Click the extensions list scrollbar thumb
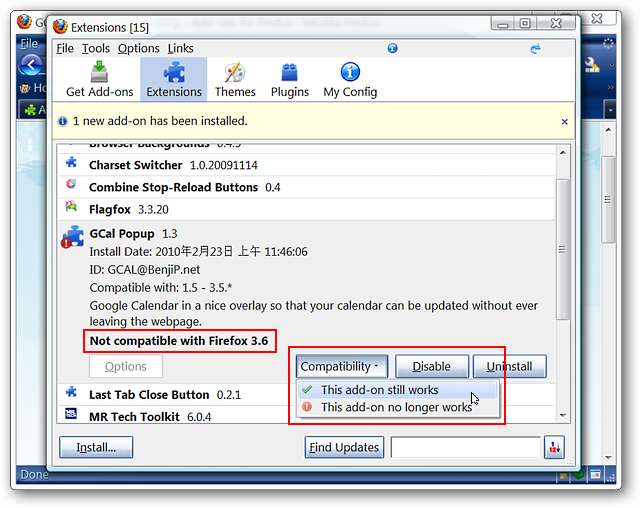The width and height of the screenshot is (640, 508). 563,249
